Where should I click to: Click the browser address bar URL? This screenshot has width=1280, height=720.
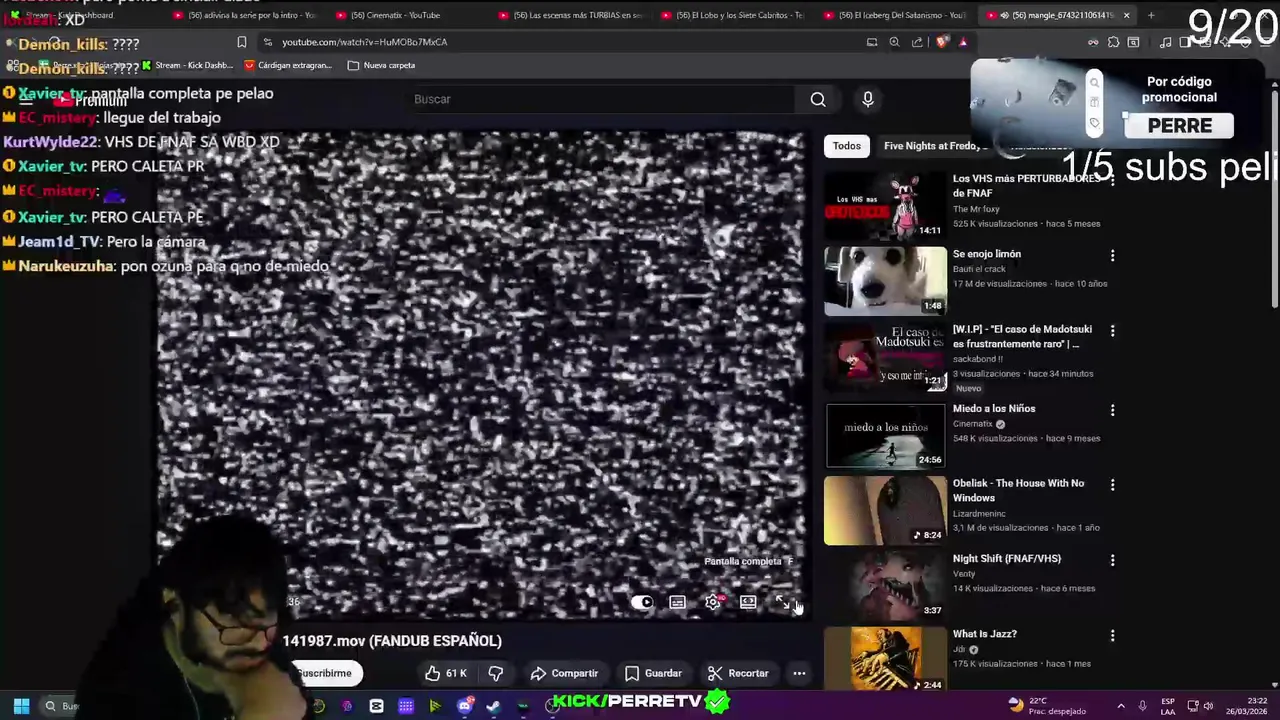coord(364,42)
